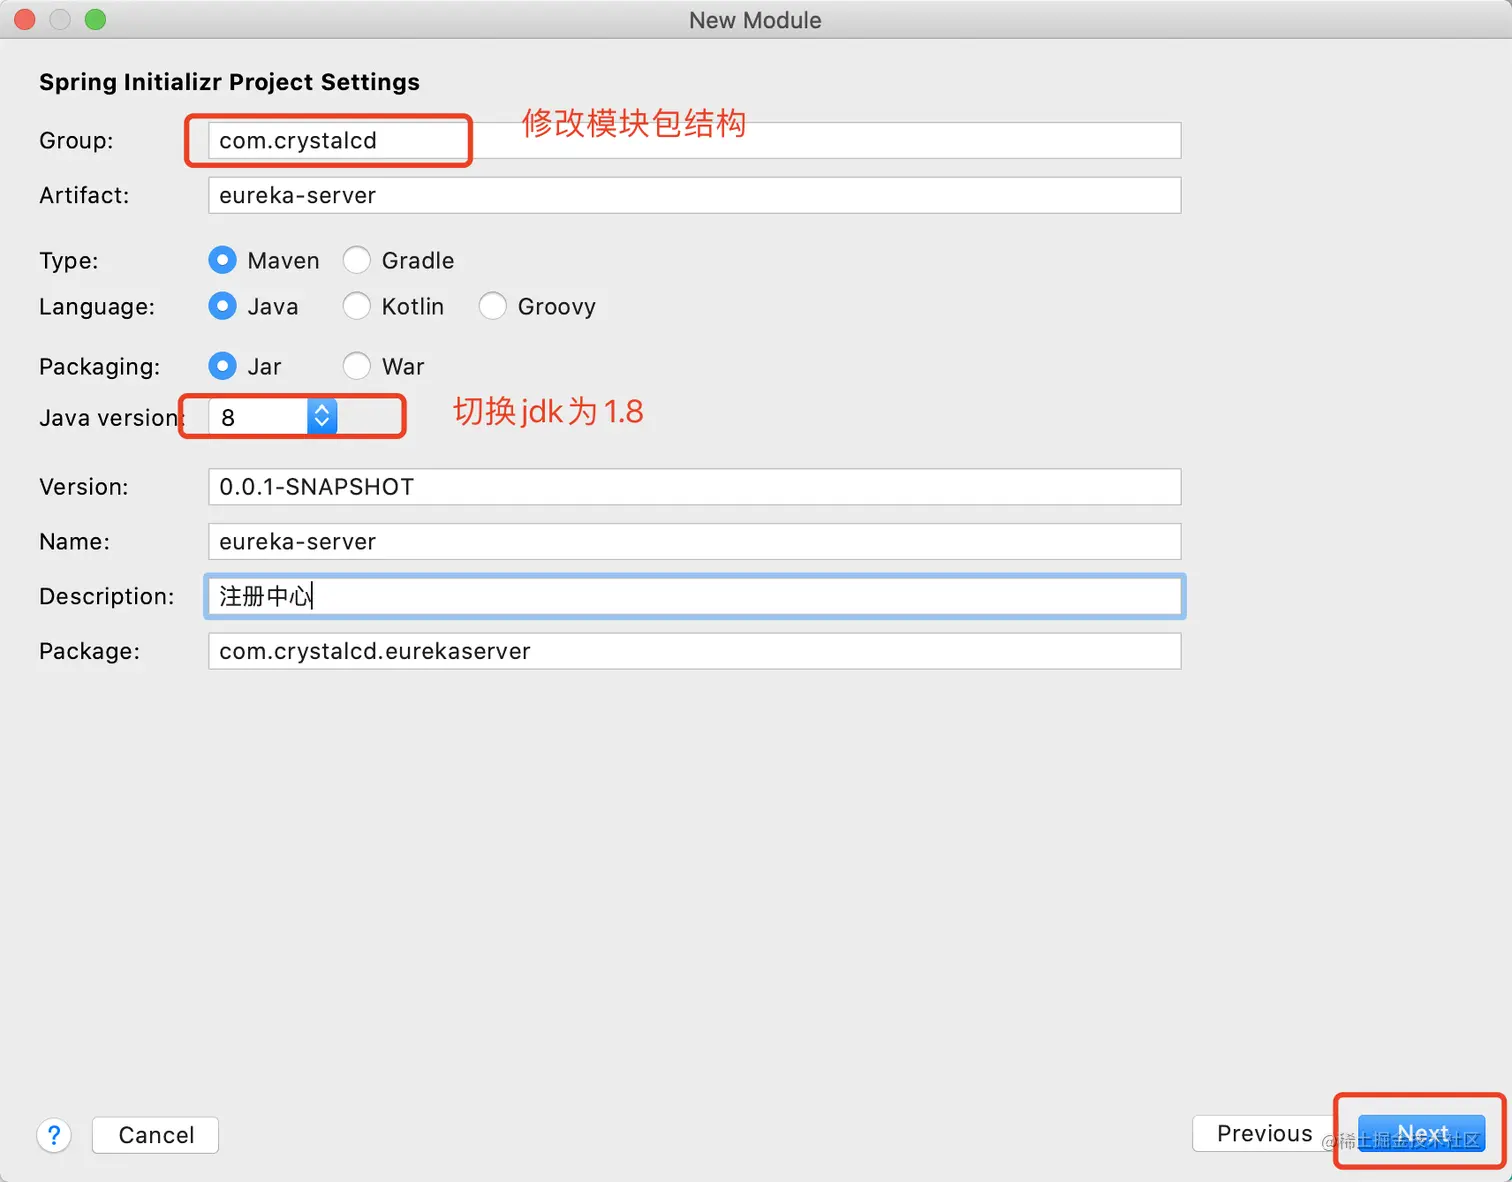1512x1182 pixels.
Task: Click the Name field containing eureka-server
Action: click(x=694, y=541)
